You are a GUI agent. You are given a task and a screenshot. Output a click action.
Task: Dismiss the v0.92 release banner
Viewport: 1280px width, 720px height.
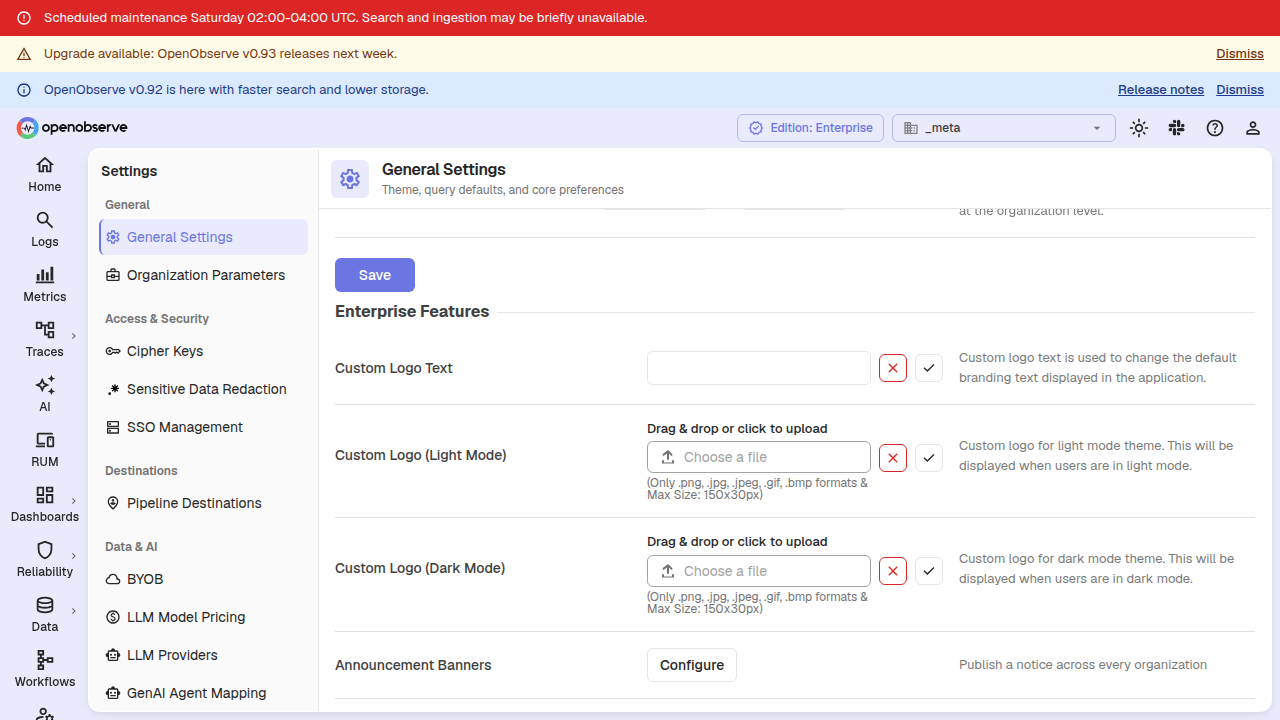(x=1240, y=90)
